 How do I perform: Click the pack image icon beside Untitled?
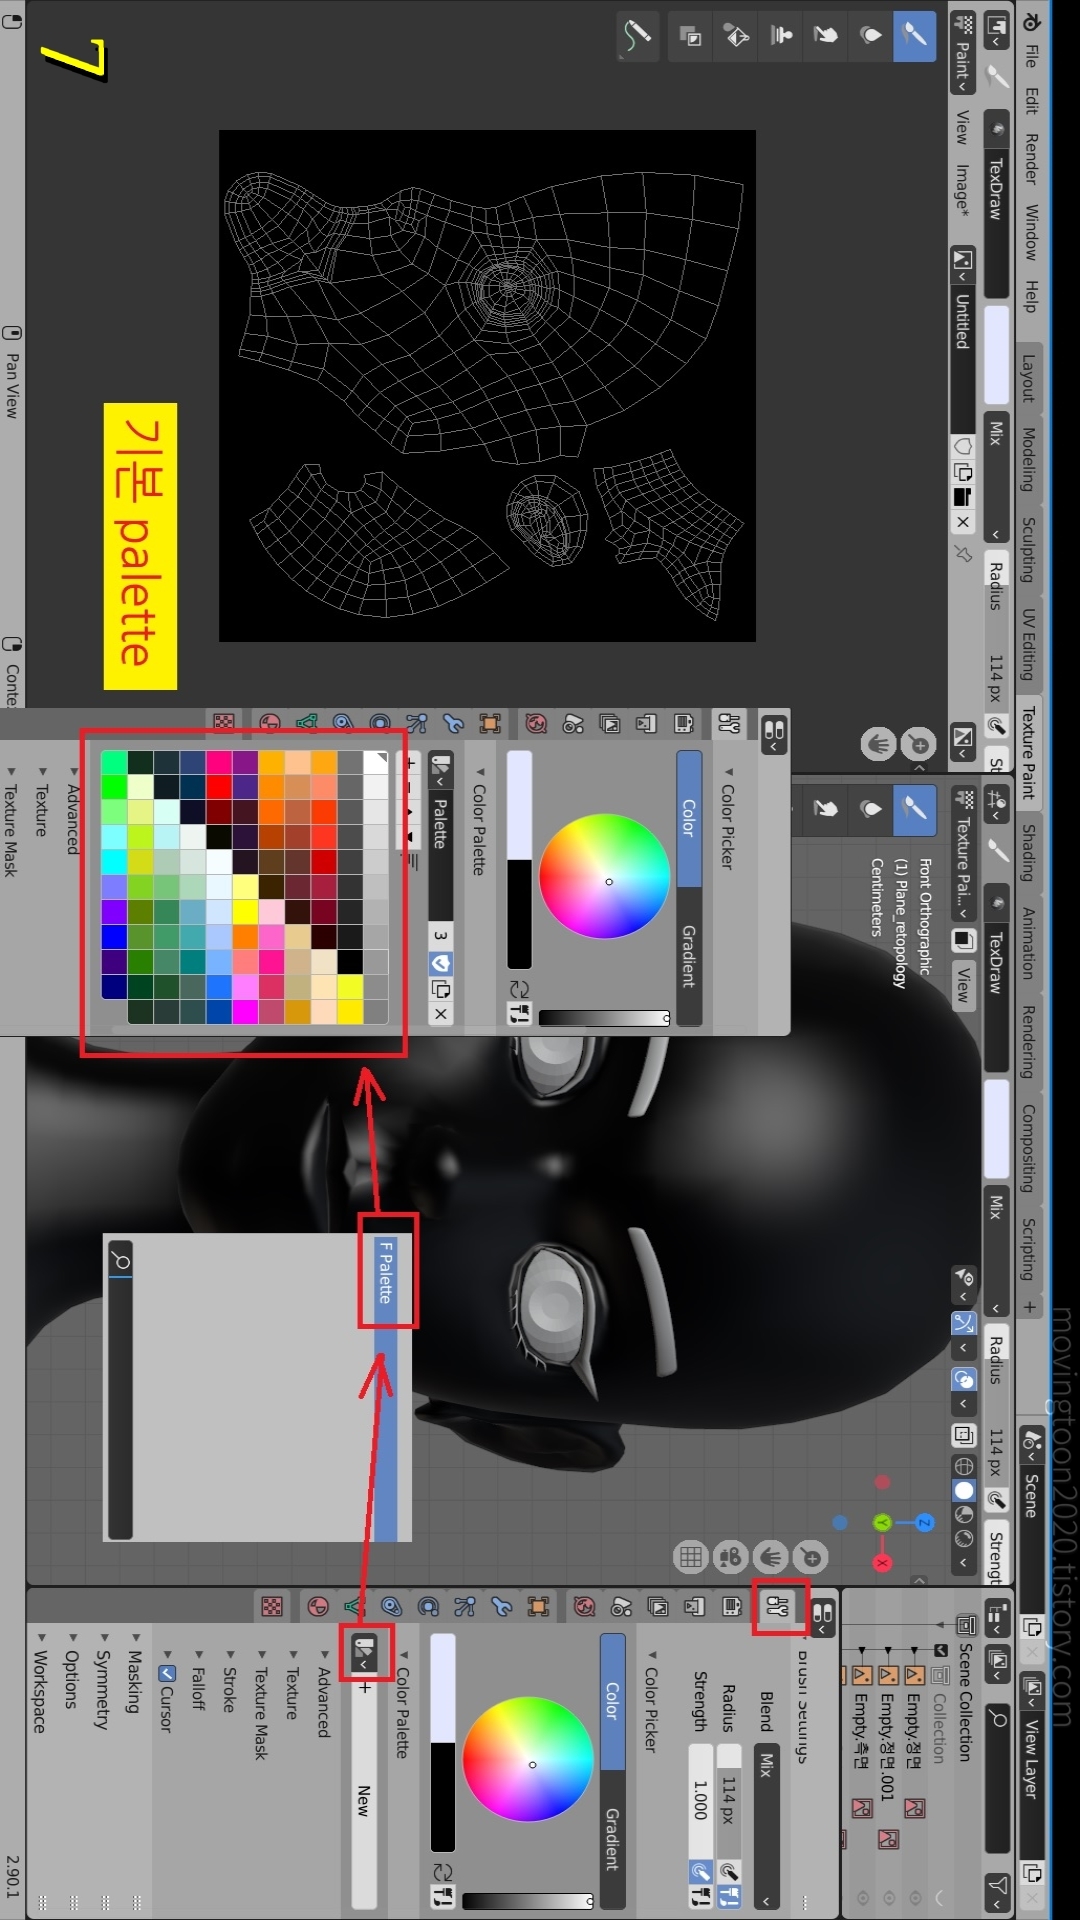(962, 497)
